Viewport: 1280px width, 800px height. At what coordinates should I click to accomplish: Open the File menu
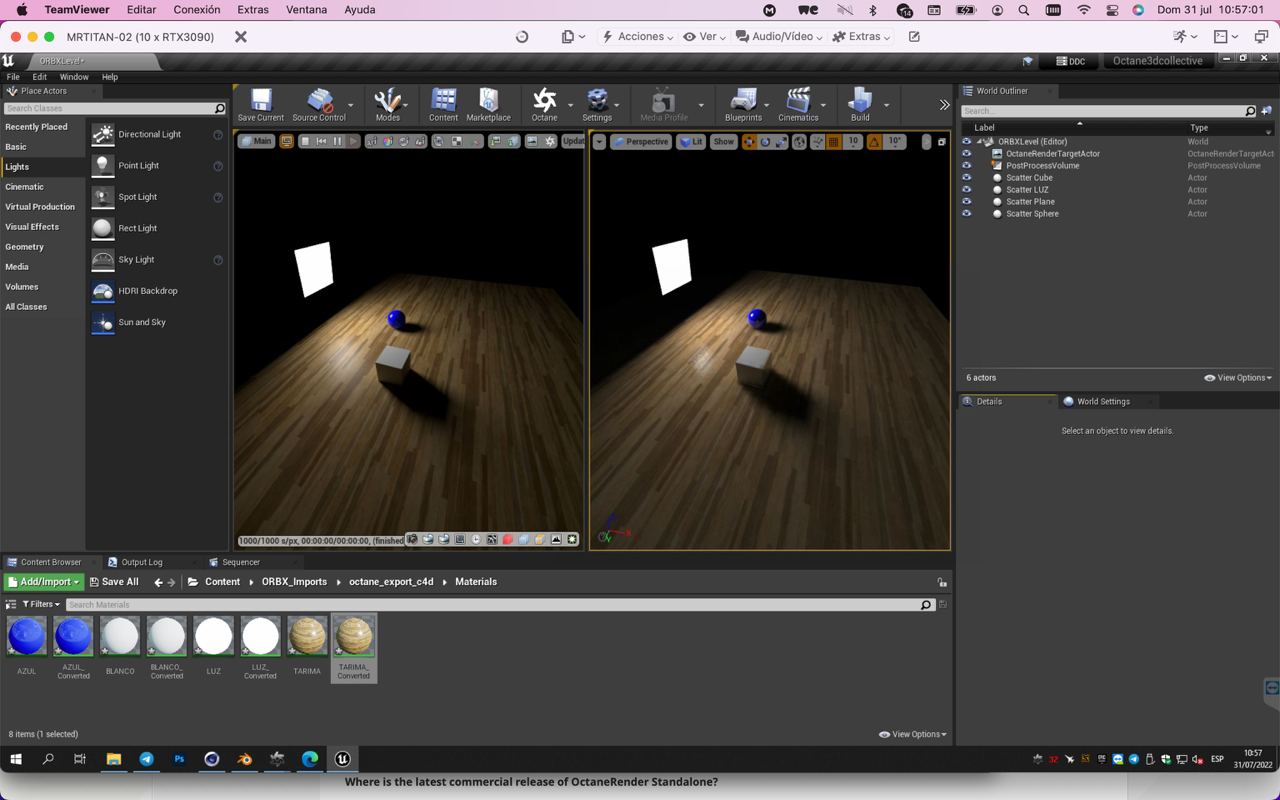(x=13, y=77)
